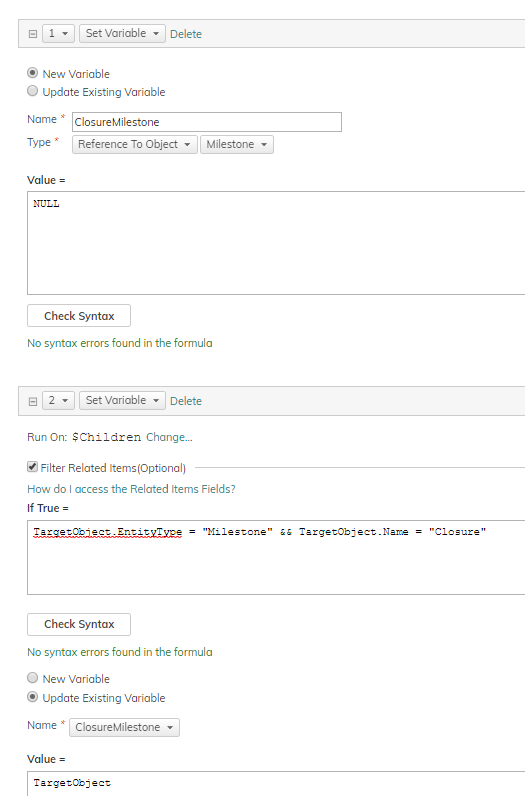The height and width of the screenshot is (796, 525).
Task: Open How do I access Related Items Fields help
Action: [131, 489]
